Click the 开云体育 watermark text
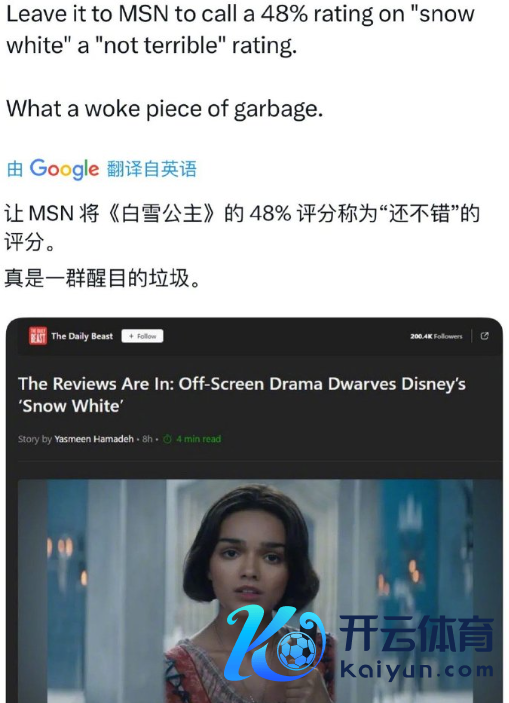509x703 pixels. pos(416,634)
